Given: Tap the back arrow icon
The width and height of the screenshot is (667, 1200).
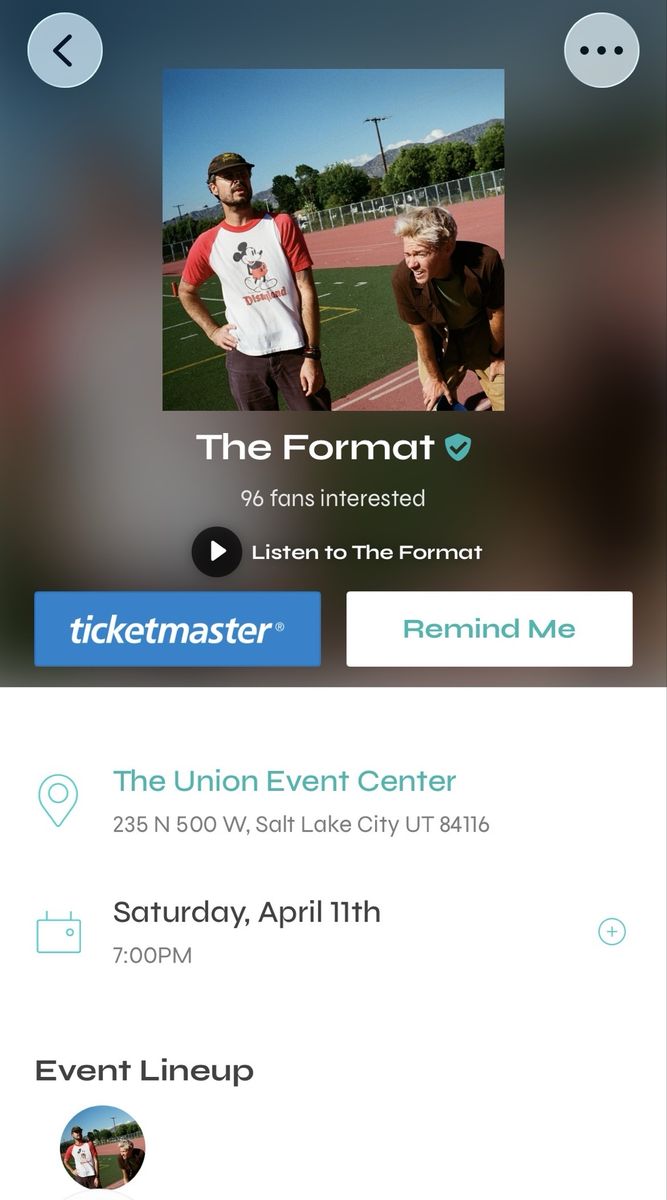Looking at the screenshot, I should click(x=64, y=48).
